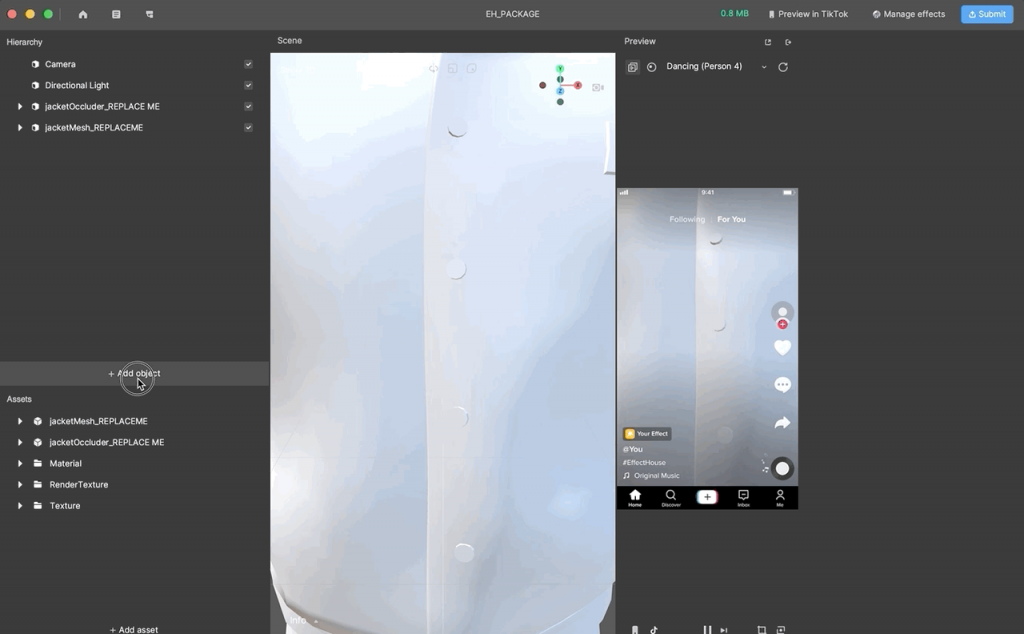Viewport: 1024px width, 634px height.
Task: Click the scene camera view icon
Action: [x=598, y=87]
